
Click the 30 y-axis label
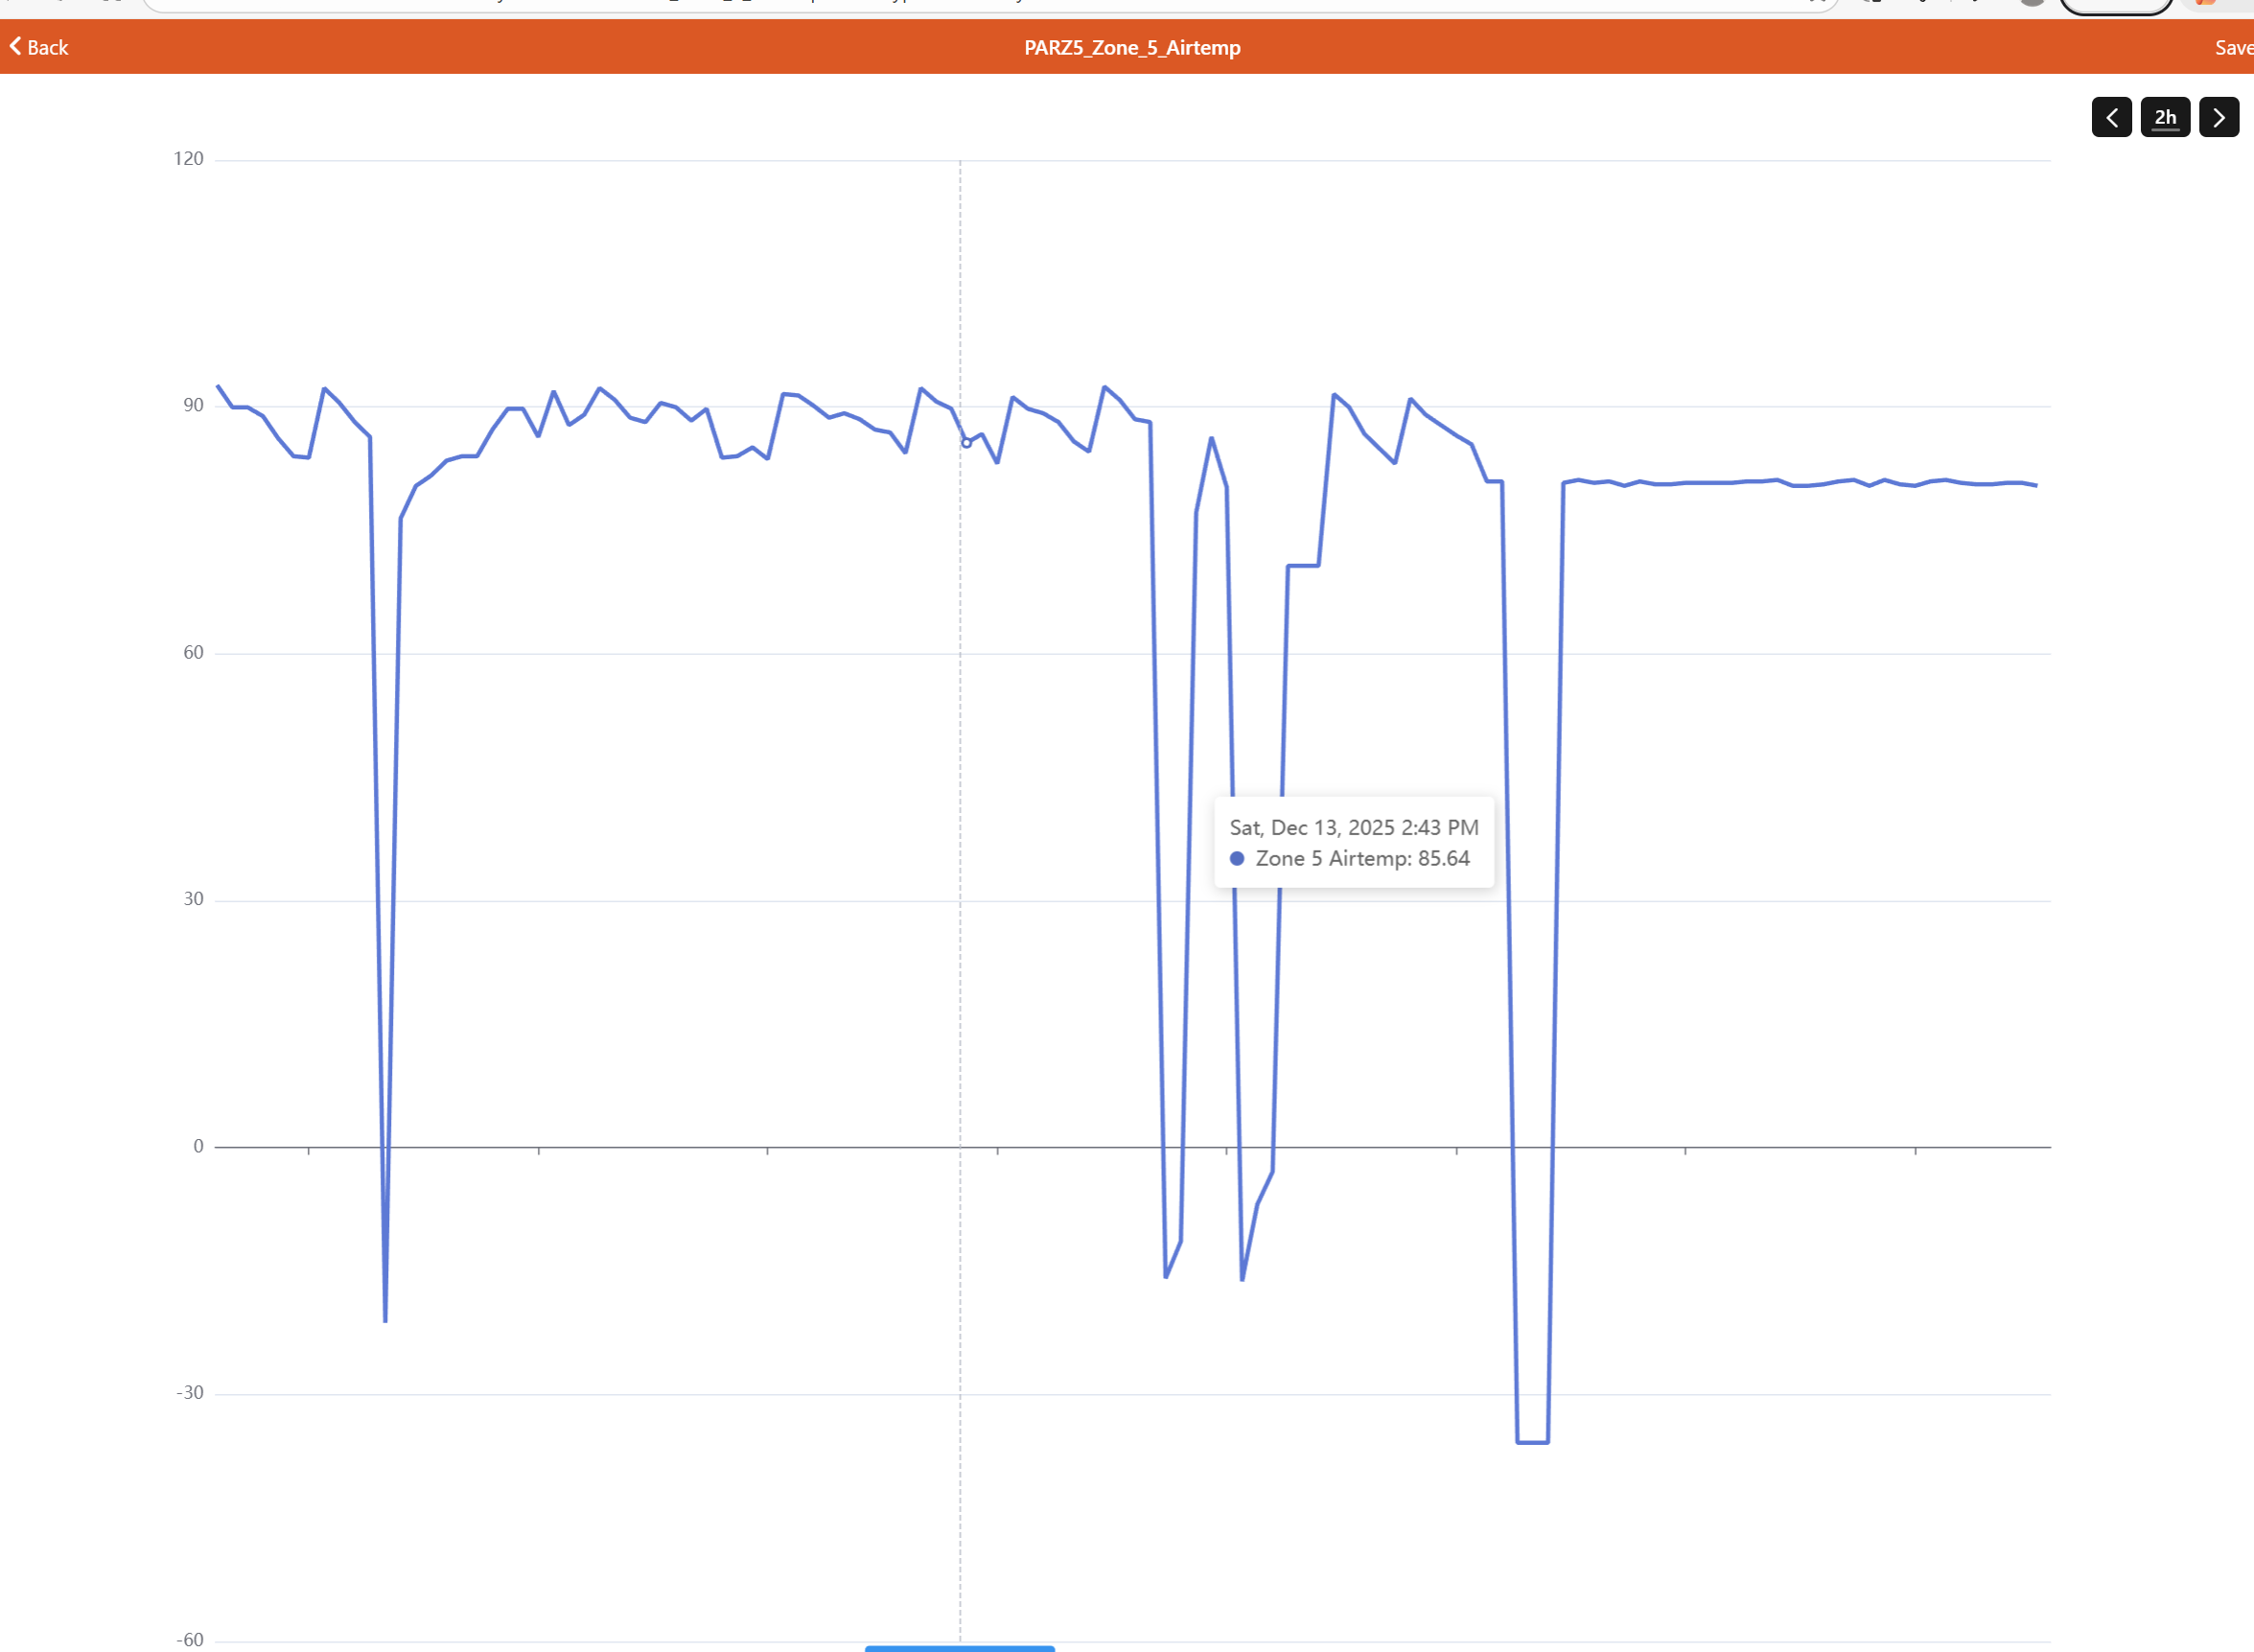(x=193, y=899)
